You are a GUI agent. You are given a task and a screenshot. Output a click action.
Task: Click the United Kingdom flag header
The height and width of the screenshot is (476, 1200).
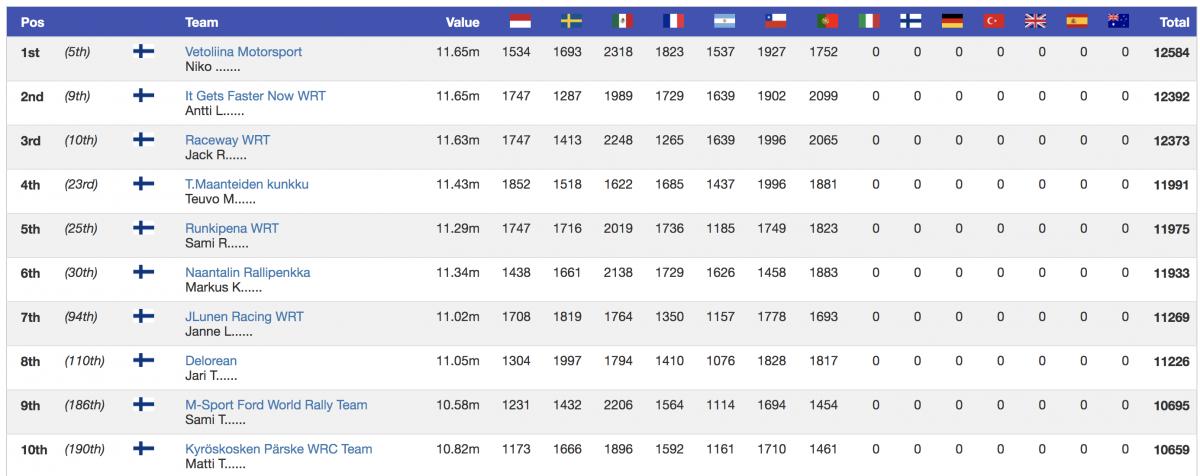point(1035,21)
